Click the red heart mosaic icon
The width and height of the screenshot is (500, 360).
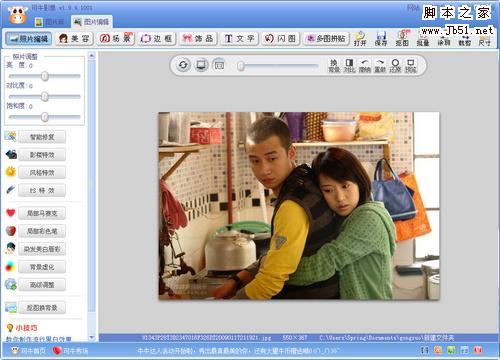(11, 213)
